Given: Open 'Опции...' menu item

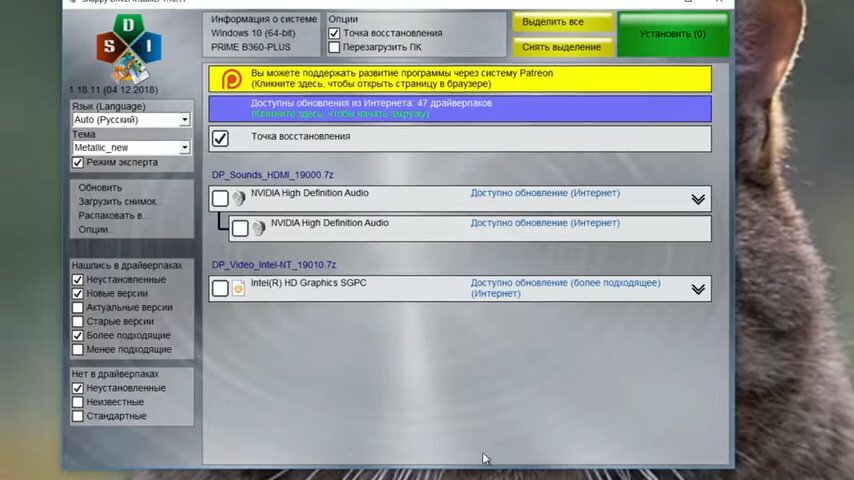Looking at the screenshot, I should click(96, 230).
